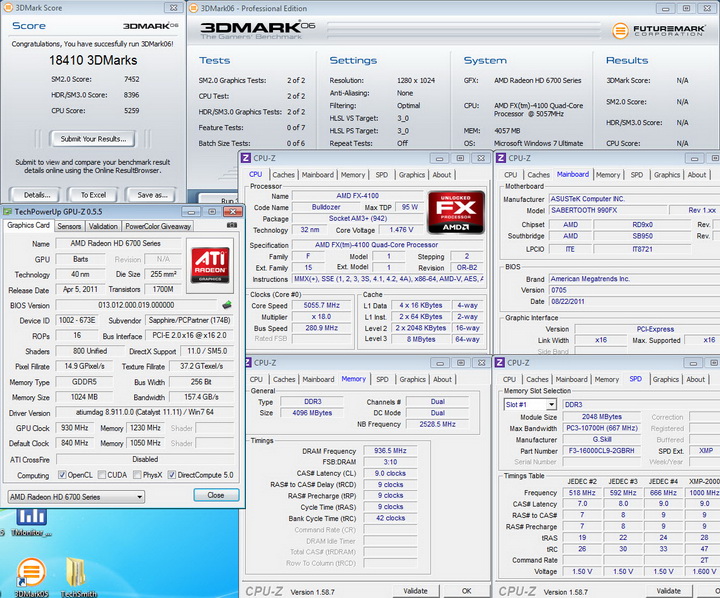Click the Specification AMD FX-4100 field
720x598 pixels.
[387, 245]
